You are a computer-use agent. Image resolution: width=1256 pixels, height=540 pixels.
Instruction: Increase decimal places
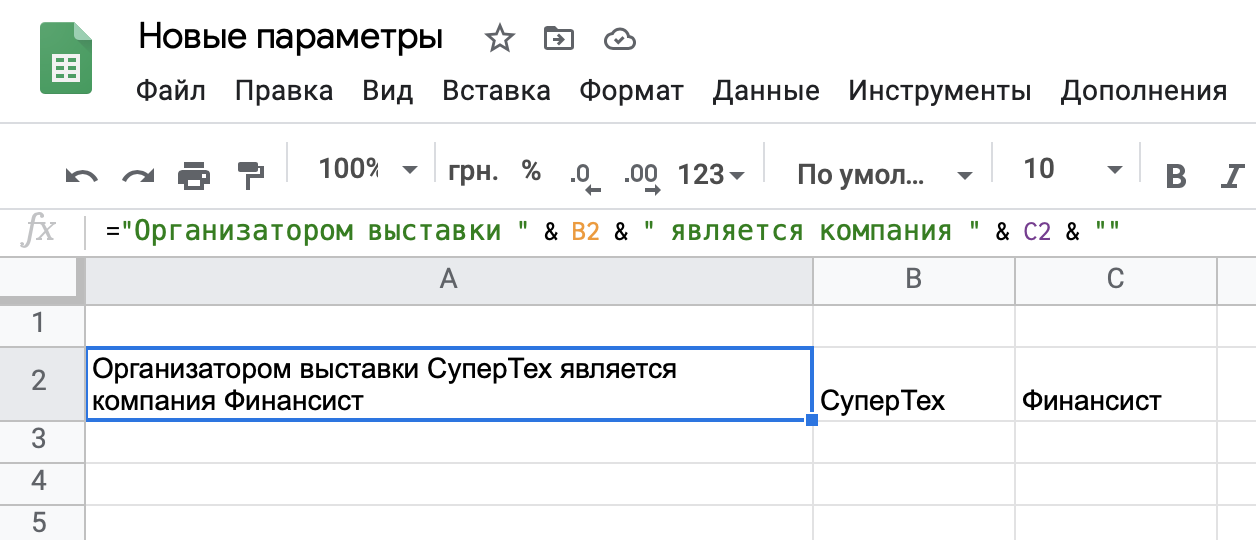click(642, 176)
